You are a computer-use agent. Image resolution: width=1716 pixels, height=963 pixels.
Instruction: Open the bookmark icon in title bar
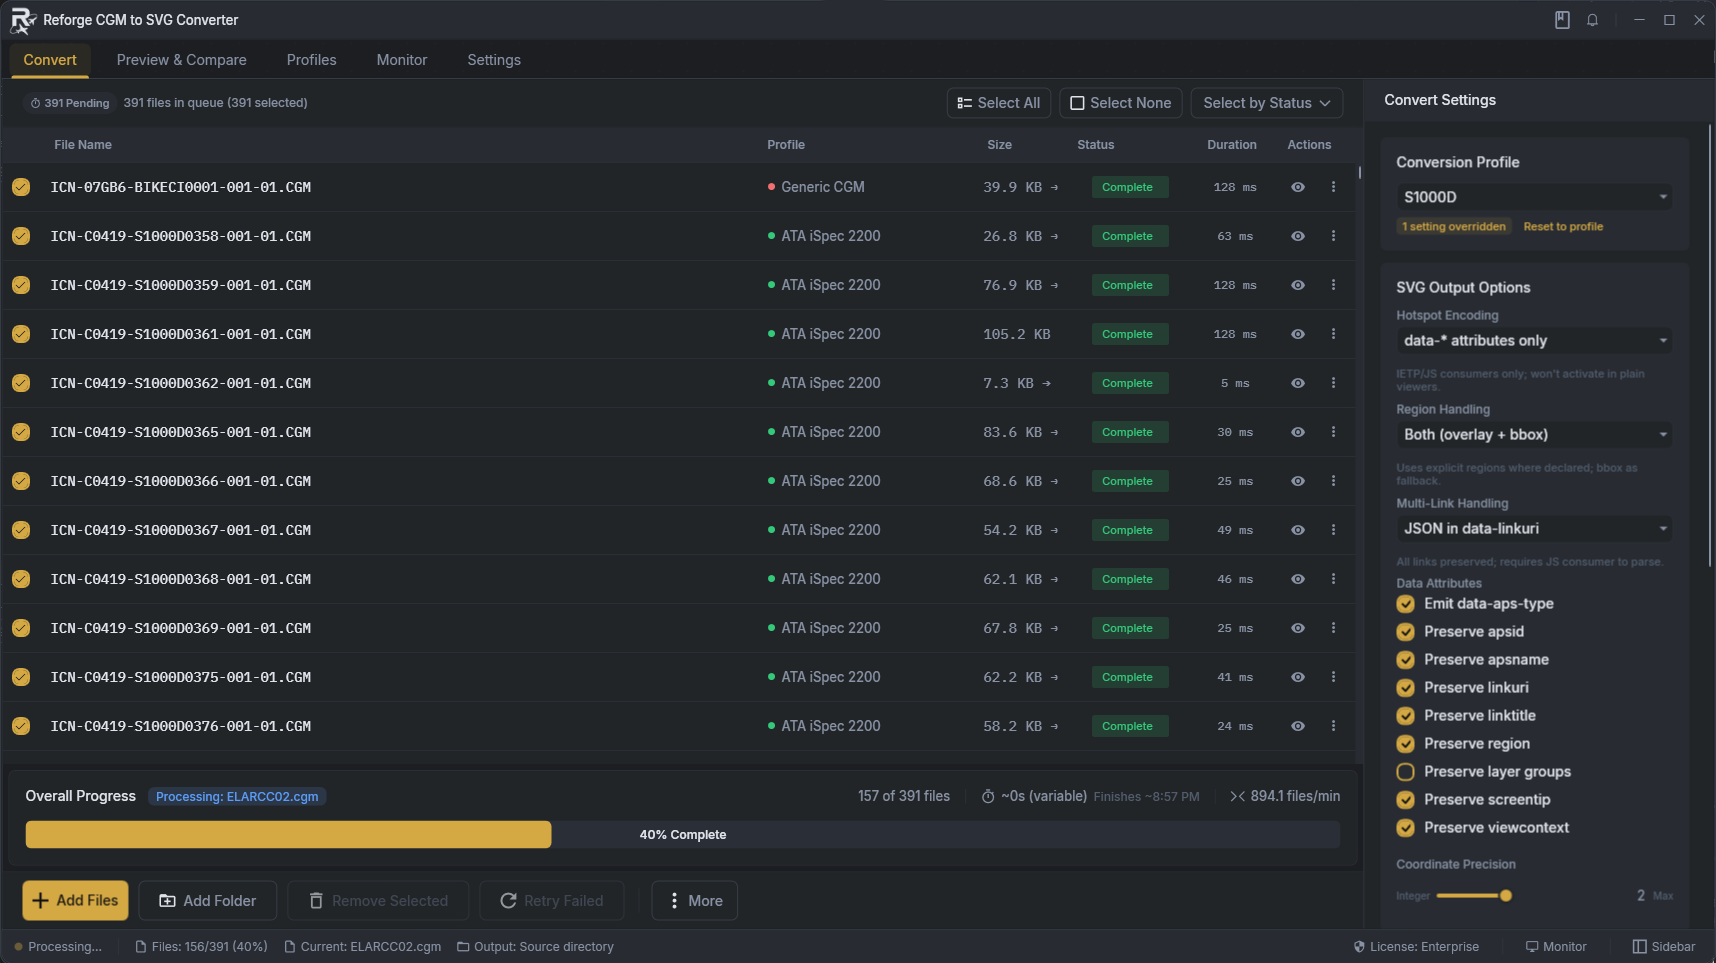pyautogui.click(x=1562, y=20)
